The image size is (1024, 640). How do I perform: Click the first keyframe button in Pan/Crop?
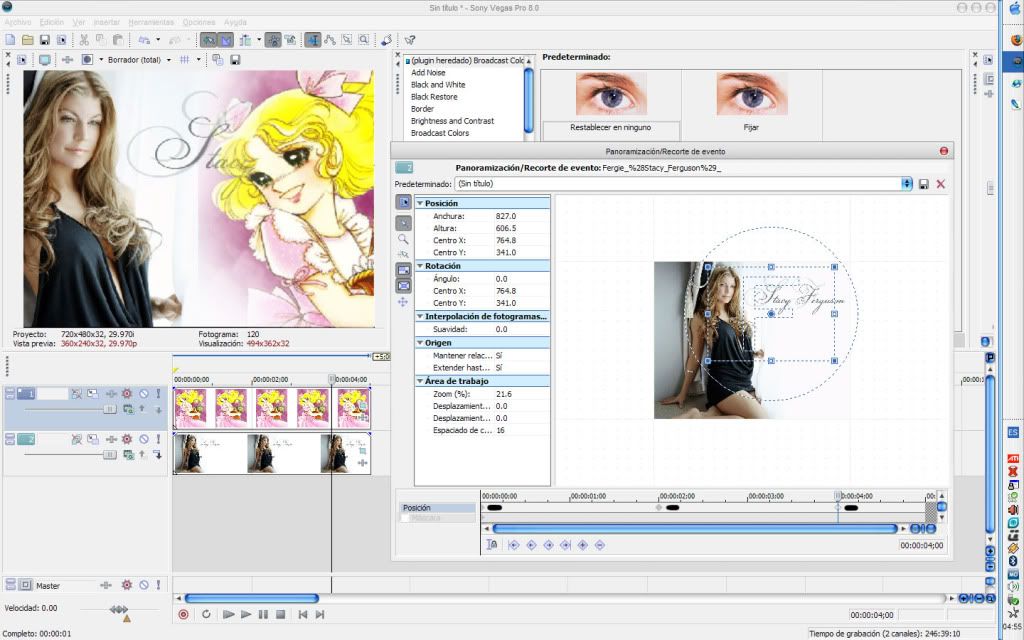tap(513, 545)
